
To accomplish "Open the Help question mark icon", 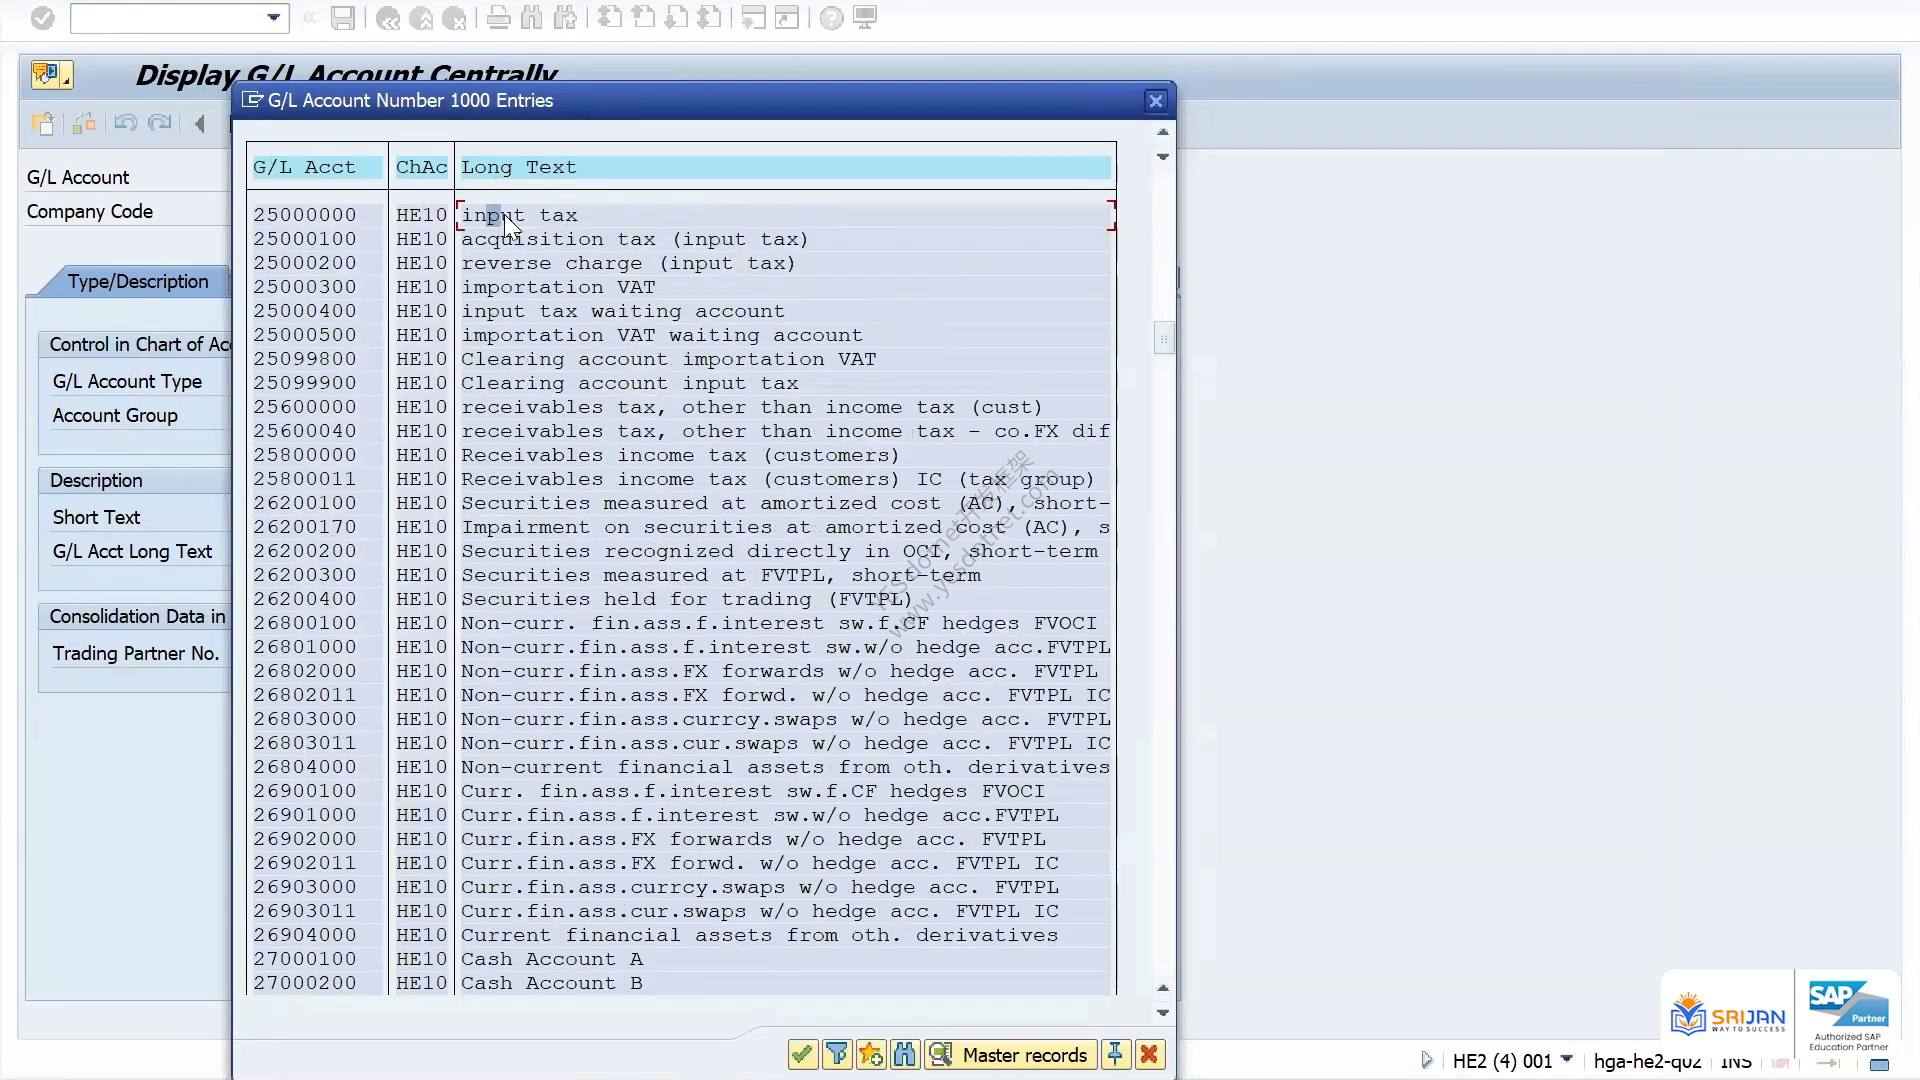I will click(831, 18).
